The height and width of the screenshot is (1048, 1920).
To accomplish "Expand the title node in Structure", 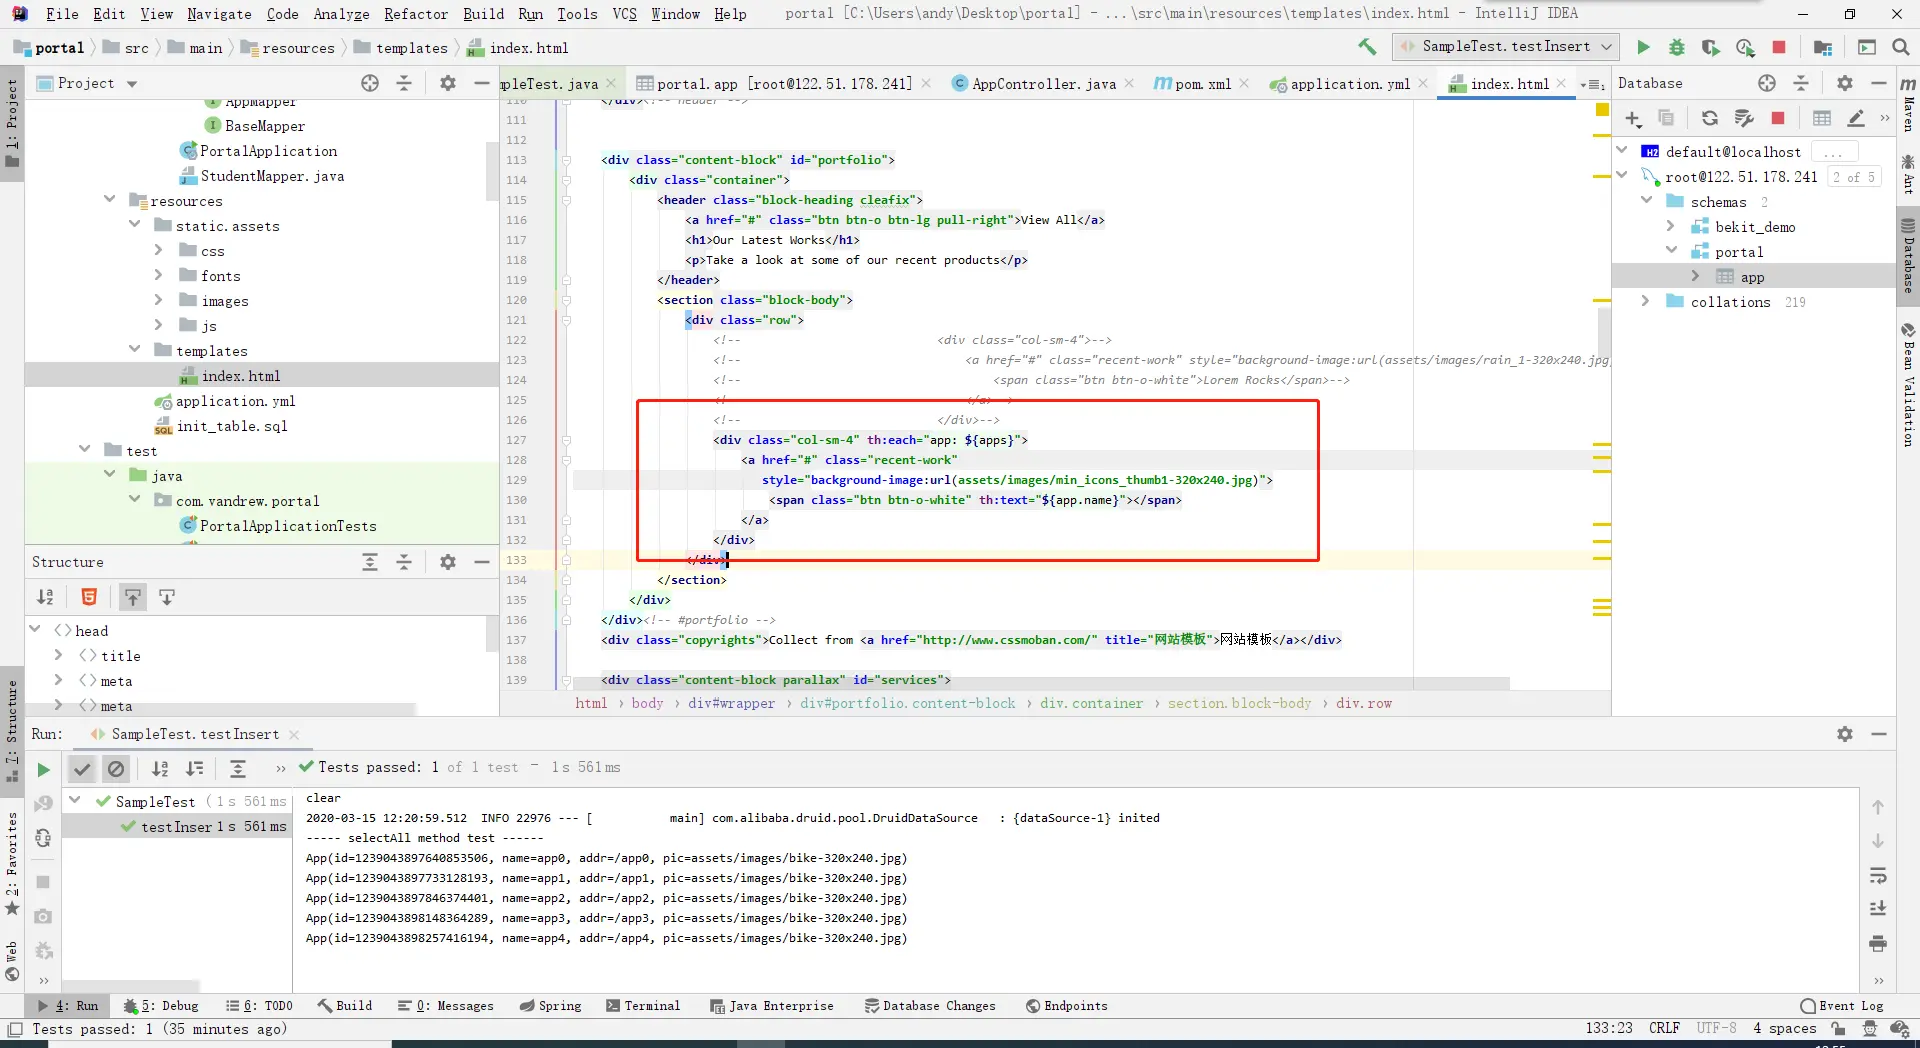I will point(58,655).
